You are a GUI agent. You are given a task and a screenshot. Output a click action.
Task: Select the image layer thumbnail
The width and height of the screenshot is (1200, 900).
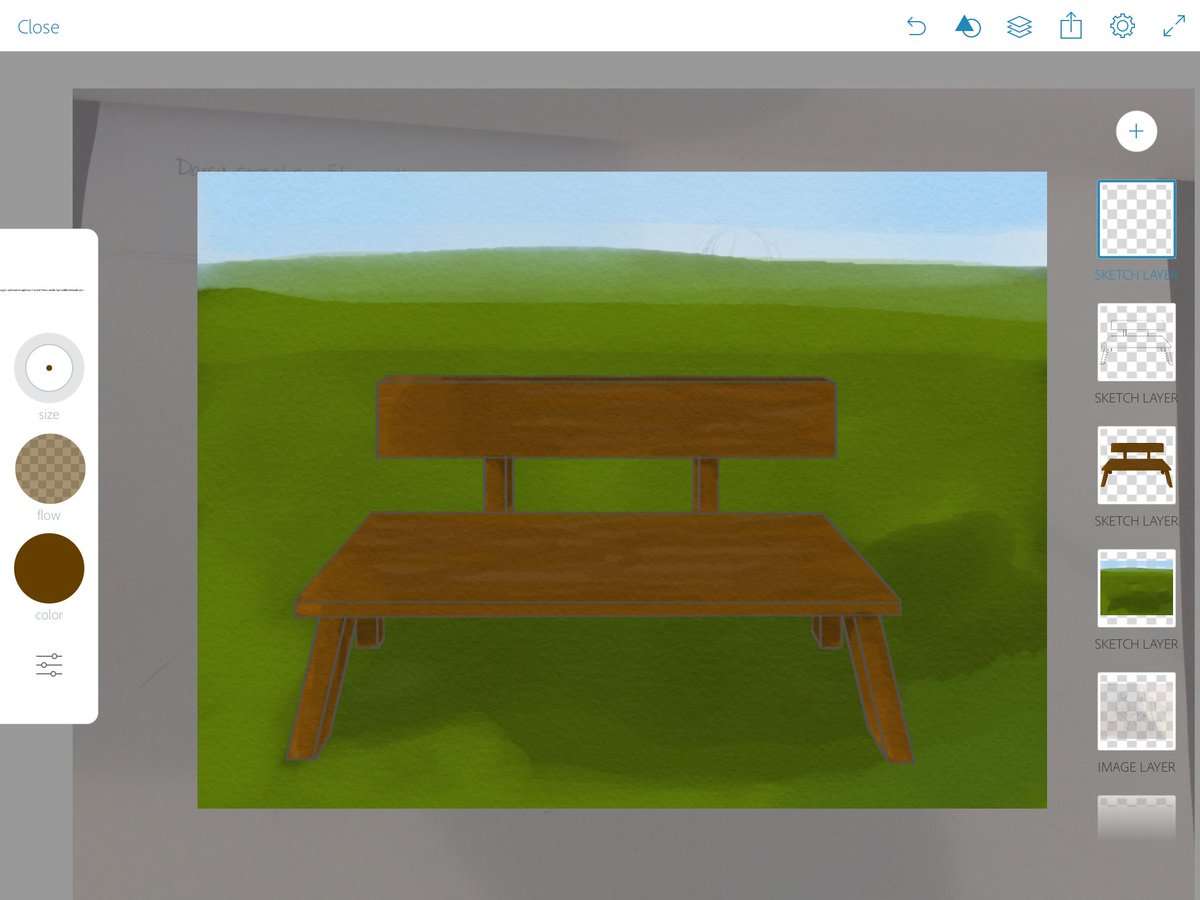(x=1136, y=711)
